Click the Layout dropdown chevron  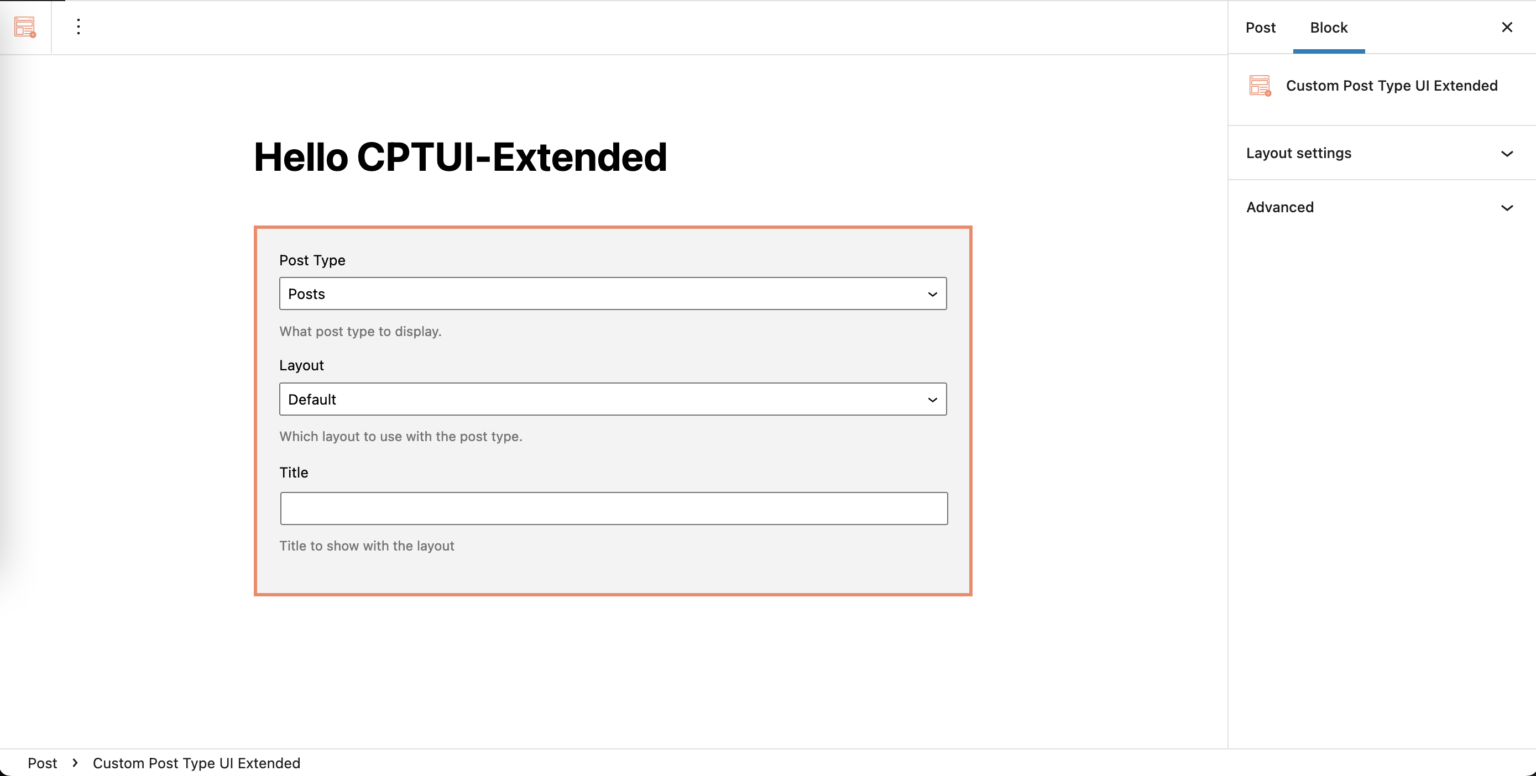[x=932, y=399]
